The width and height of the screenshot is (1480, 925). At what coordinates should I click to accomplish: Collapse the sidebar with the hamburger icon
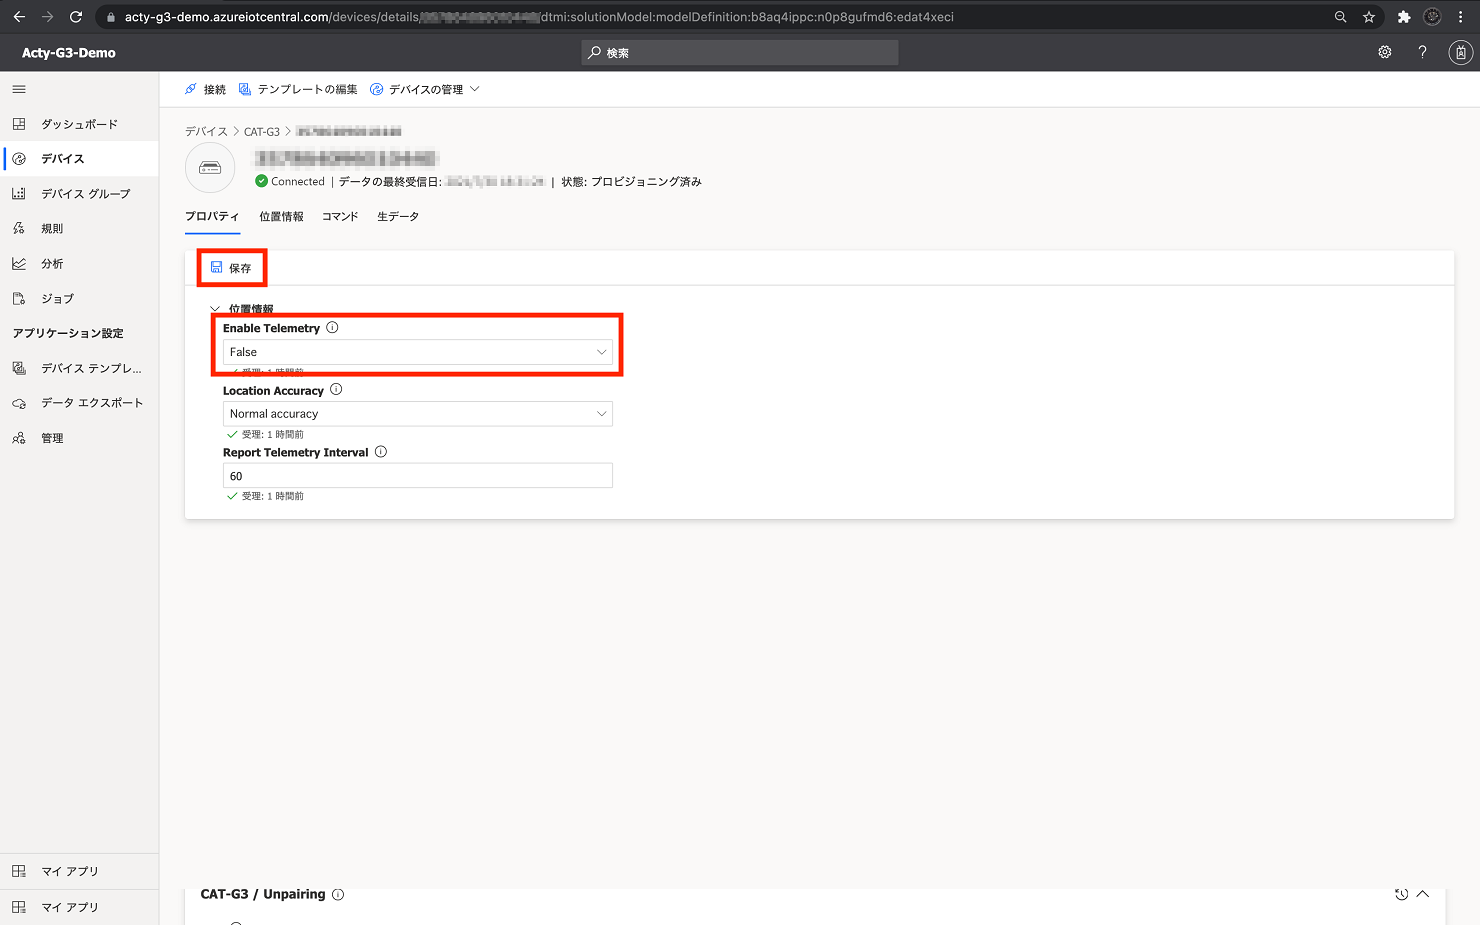pos(19,89)
